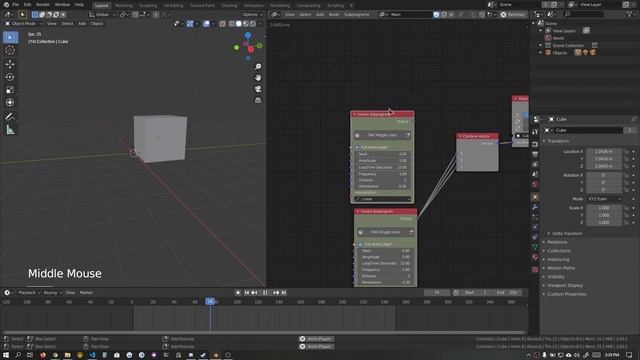Open the File menu
640x360 pixels.
[16, 5]
